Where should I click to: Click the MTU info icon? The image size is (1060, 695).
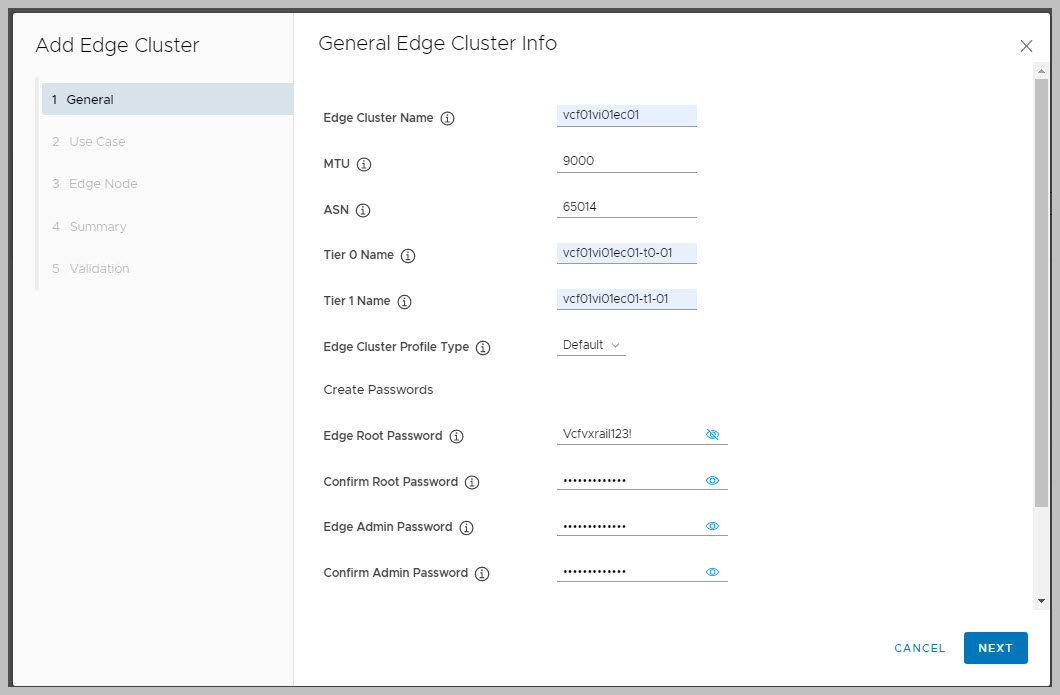(x=364, y=164)
